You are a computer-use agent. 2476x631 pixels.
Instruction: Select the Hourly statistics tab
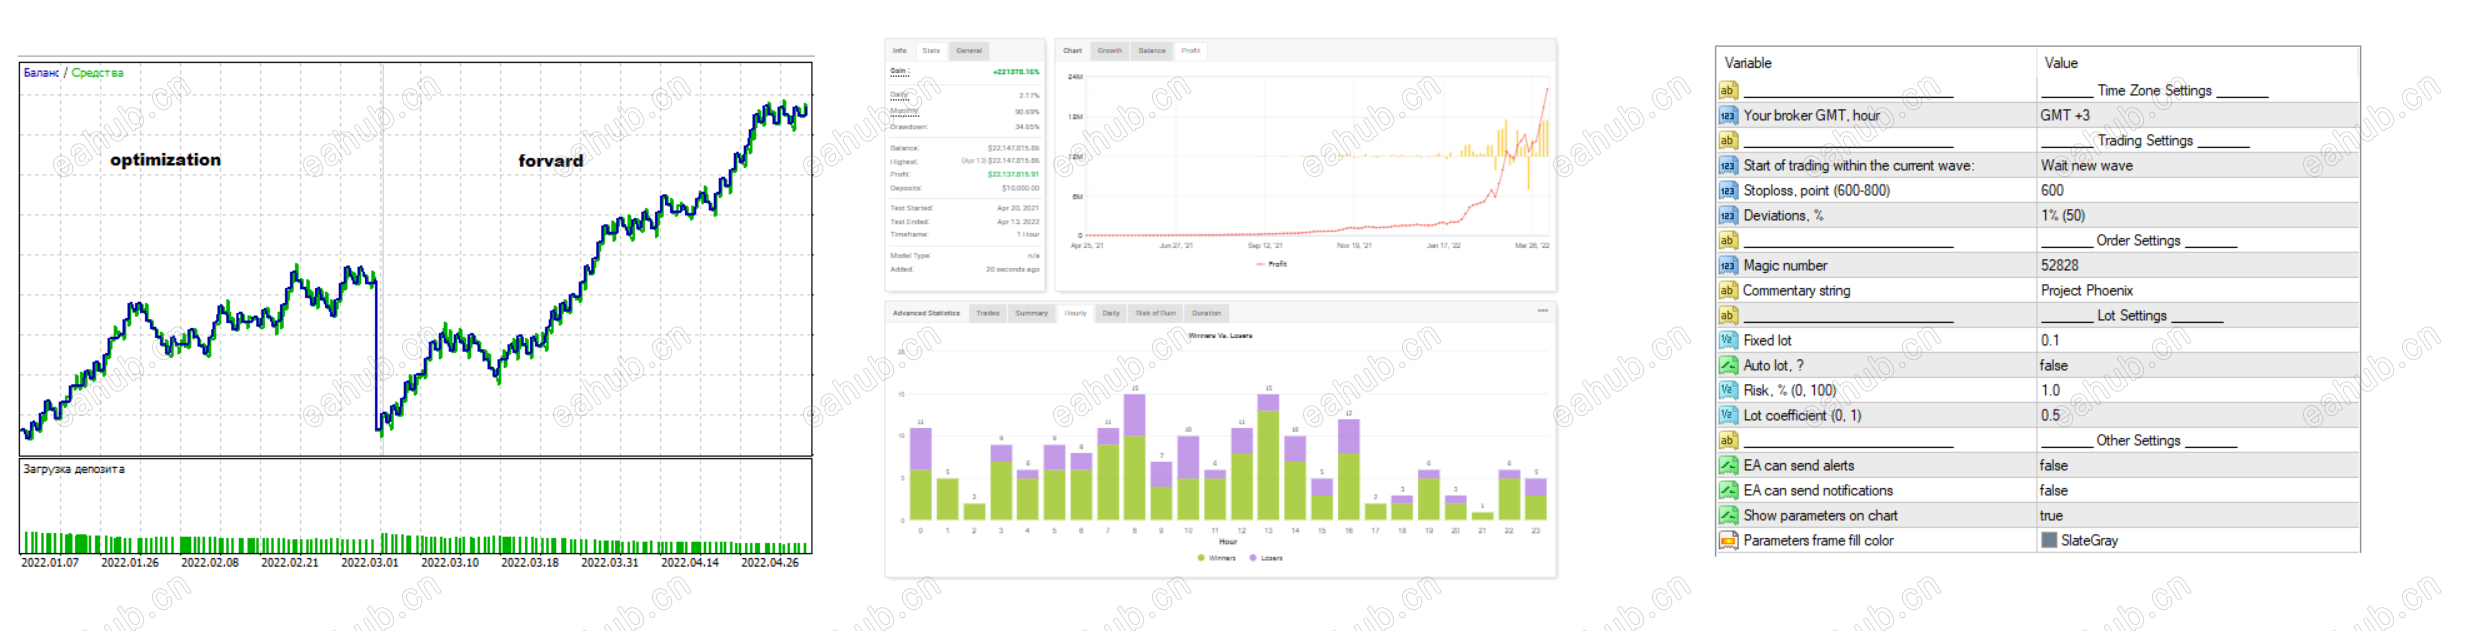1076,313
